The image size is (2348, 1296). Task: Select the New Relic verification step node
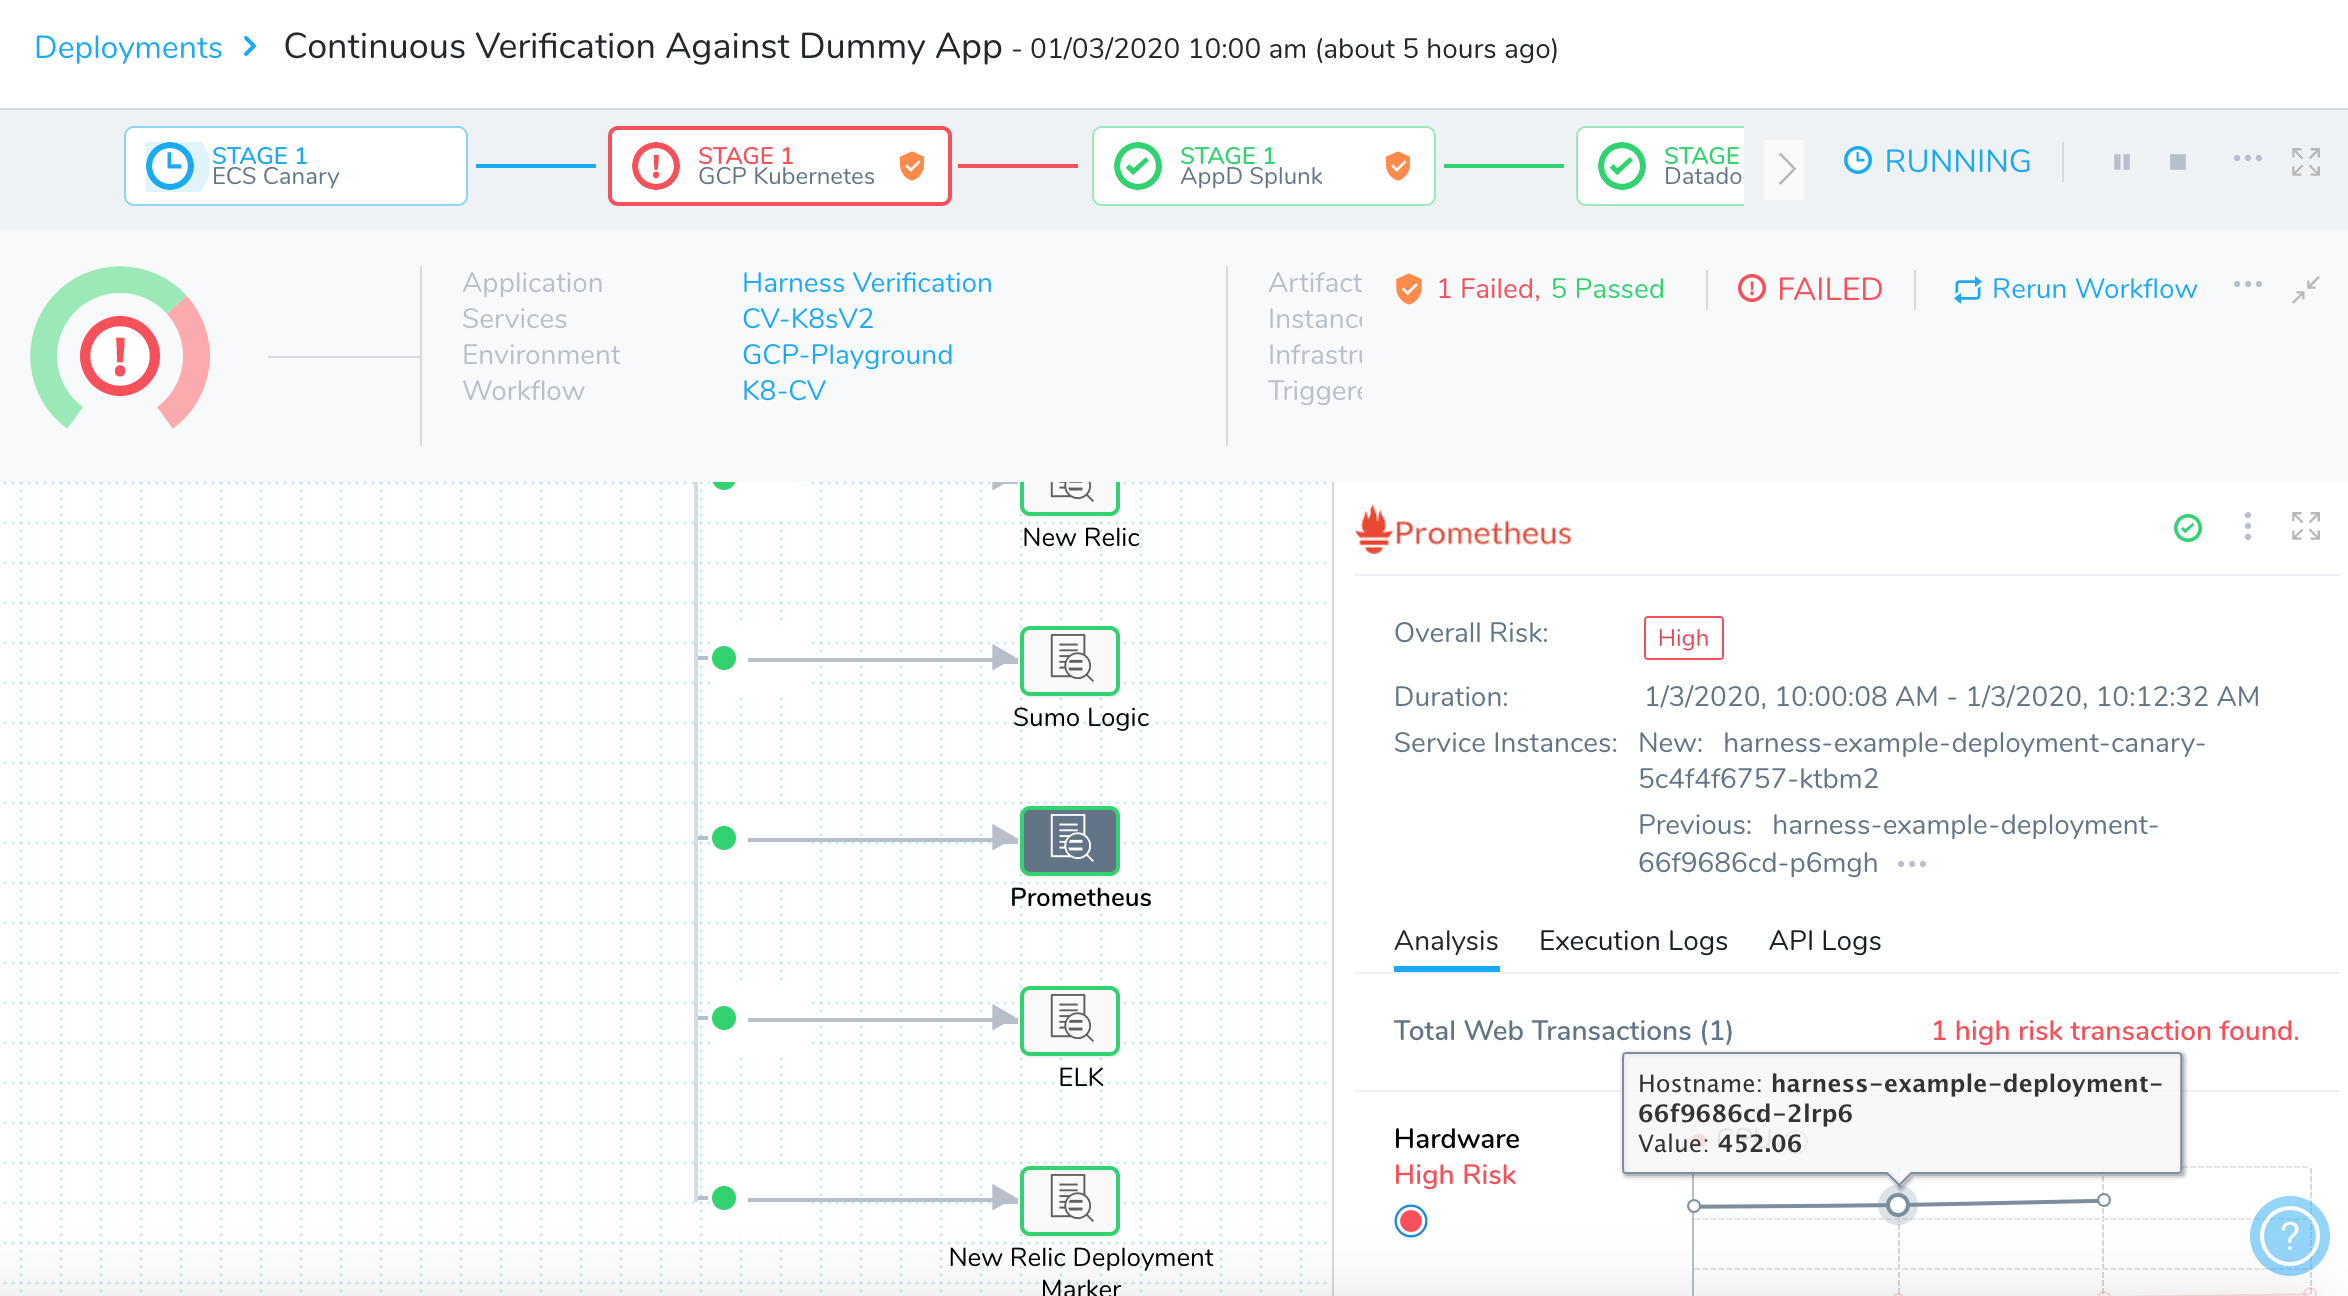pos(1070,497)
